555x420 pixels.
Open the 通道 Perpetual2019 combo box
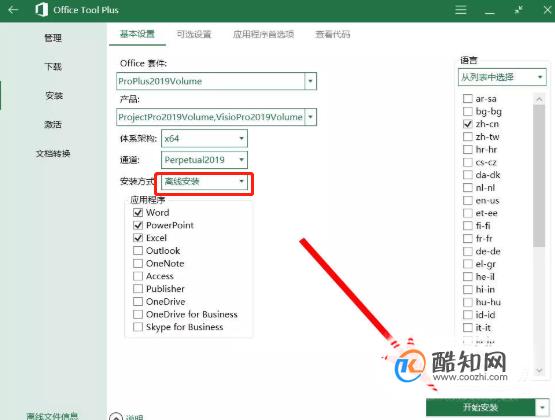pyautogui.click(x=204, y=160)
